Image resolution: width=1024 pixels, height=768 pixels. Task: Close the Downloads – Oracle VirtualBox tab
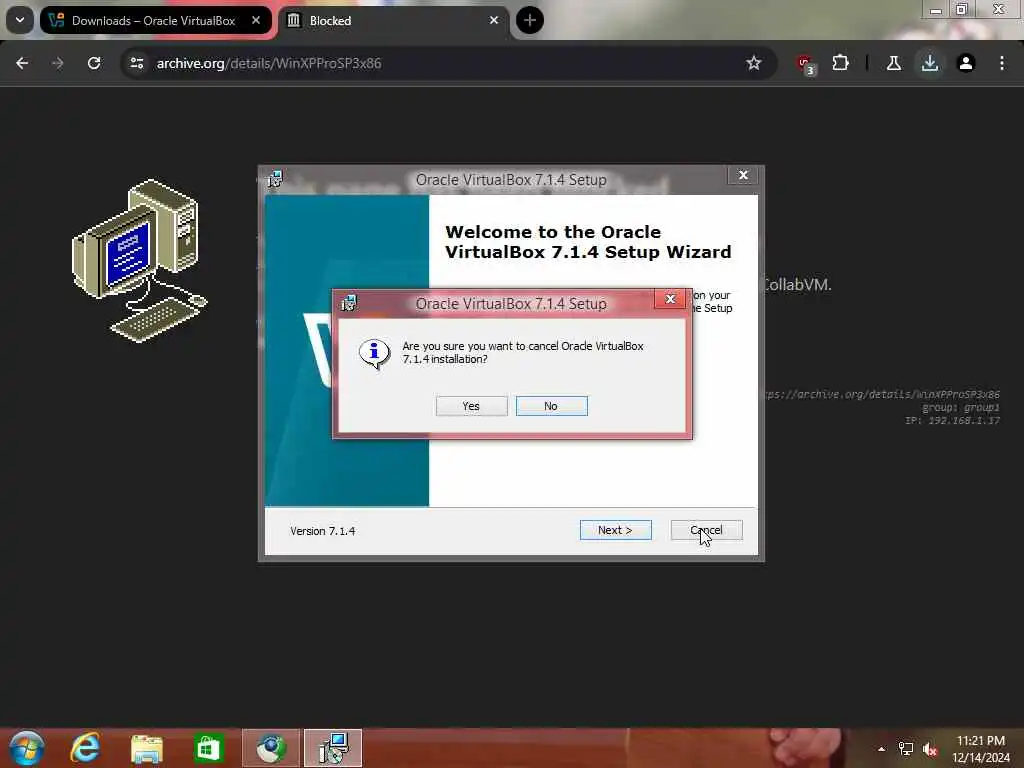pyautogui.click(x=256, y=20)
